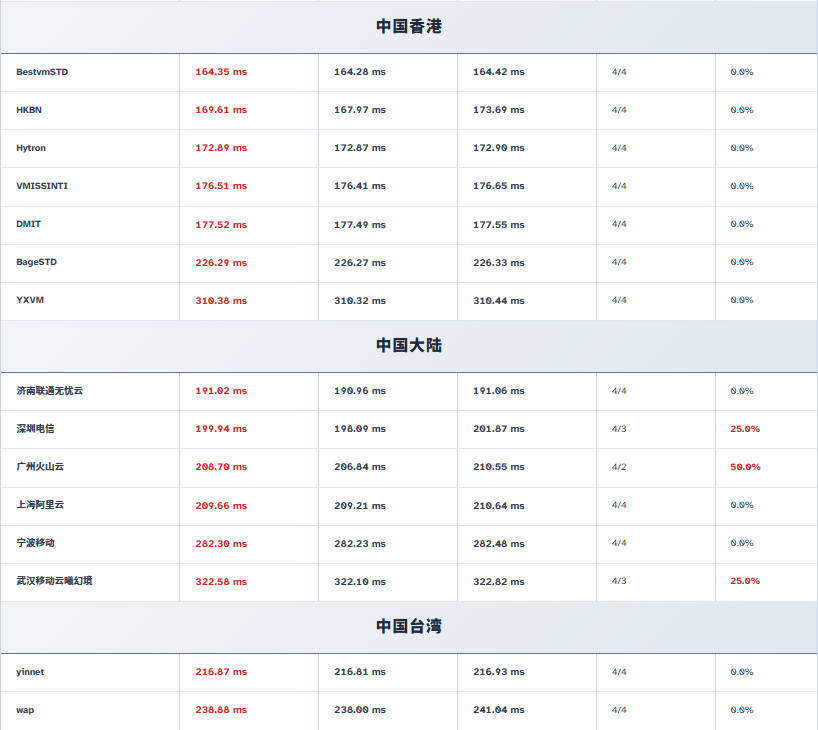Image resolution: width=818 pixels, height=730 pixels.
Task: Click the 济南联通无忧云 node name
Action: 49,391
